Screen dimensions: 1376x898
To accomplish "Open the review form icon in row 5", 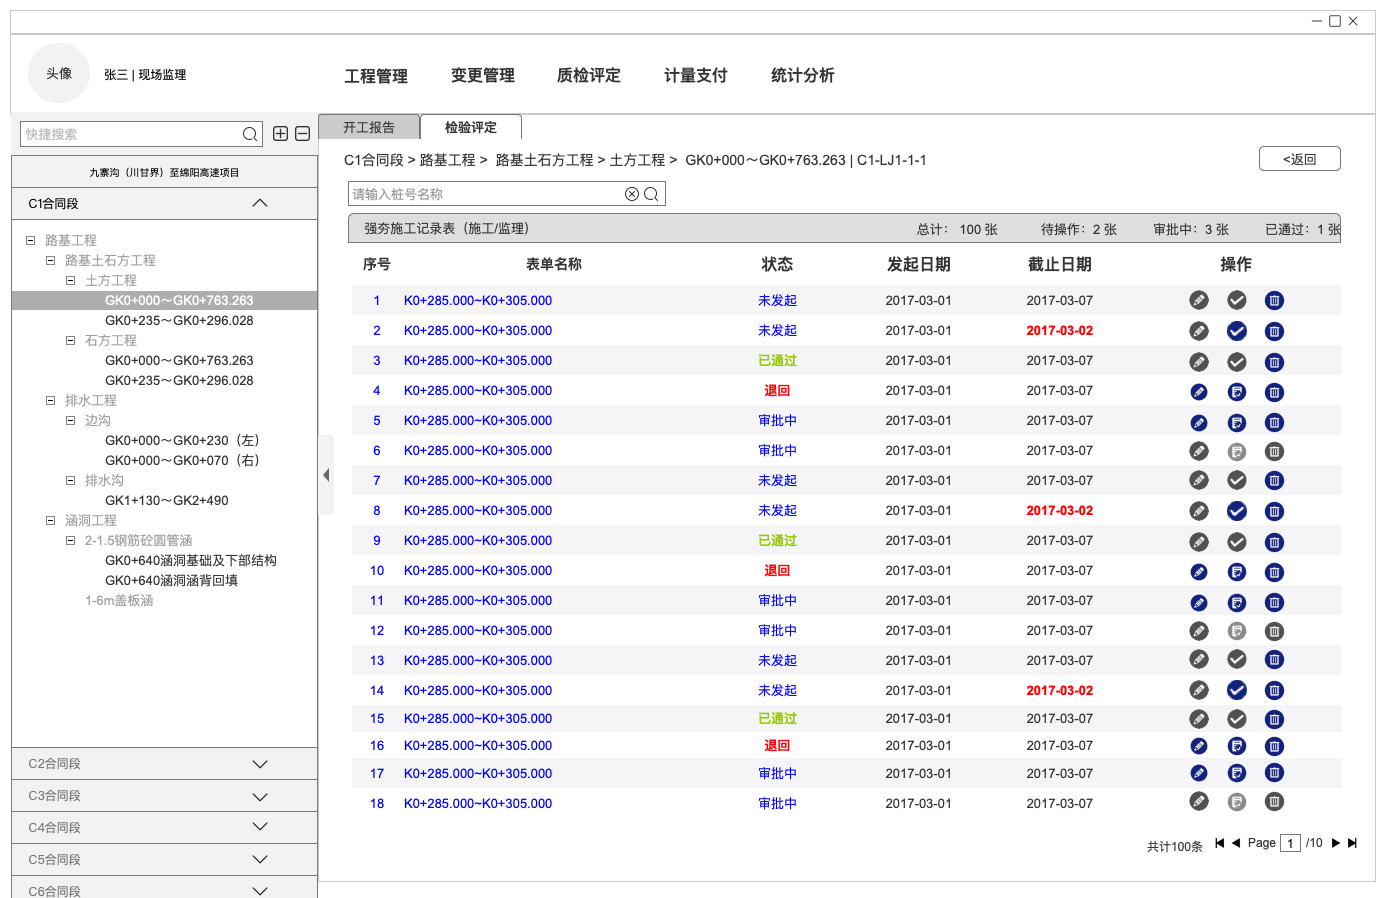I will (x=1237, y=423).
